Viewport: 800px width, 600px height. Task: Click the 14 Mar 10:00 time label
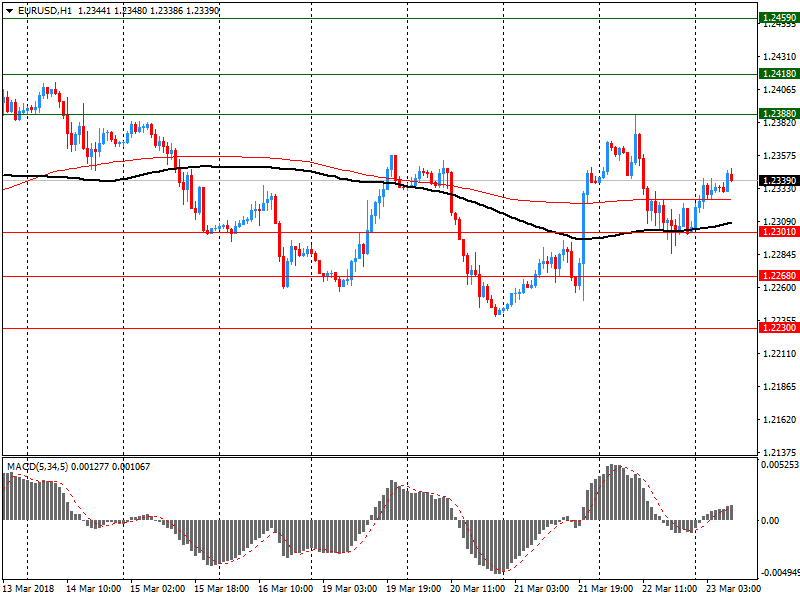pyautogui.click(x=94, y=590)
